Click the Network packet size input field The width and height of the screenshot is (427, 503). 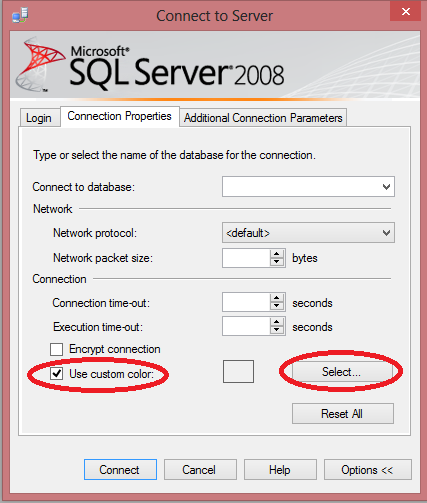click(246, 258)
